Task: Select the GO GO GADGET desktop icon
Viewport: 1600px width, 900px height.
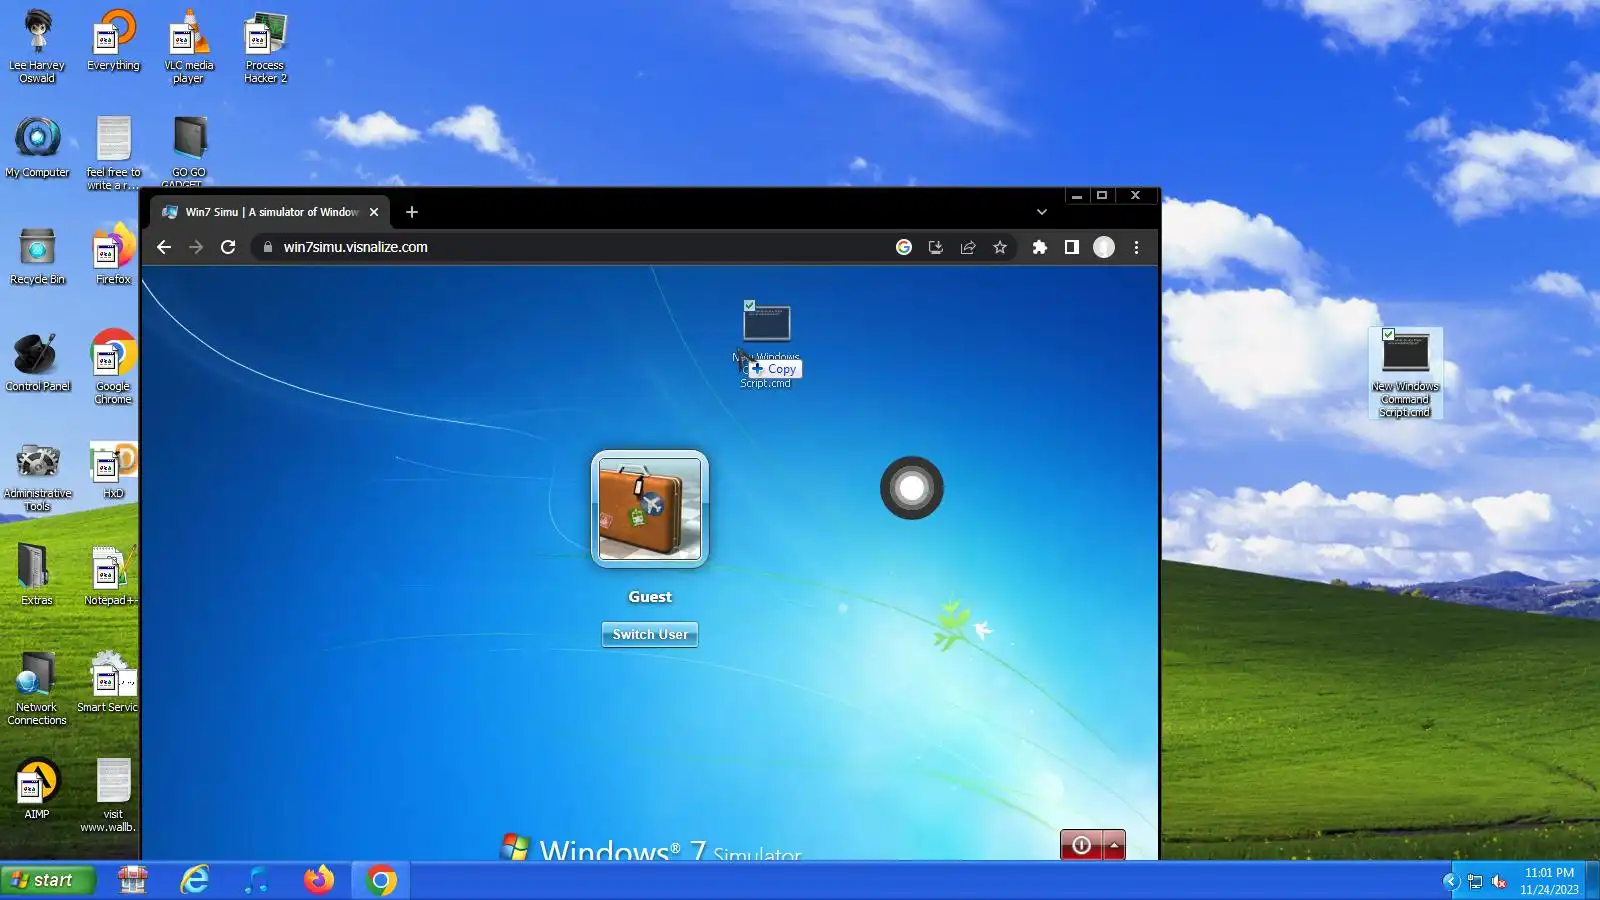Action: click(x=188, y=152)
